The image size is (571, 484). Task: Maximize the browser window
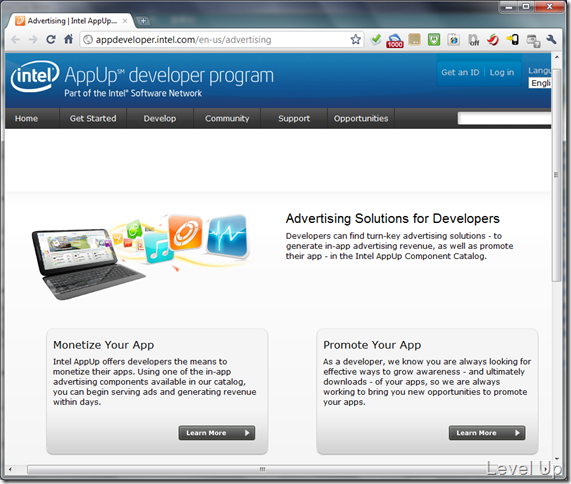click(526, 7)
